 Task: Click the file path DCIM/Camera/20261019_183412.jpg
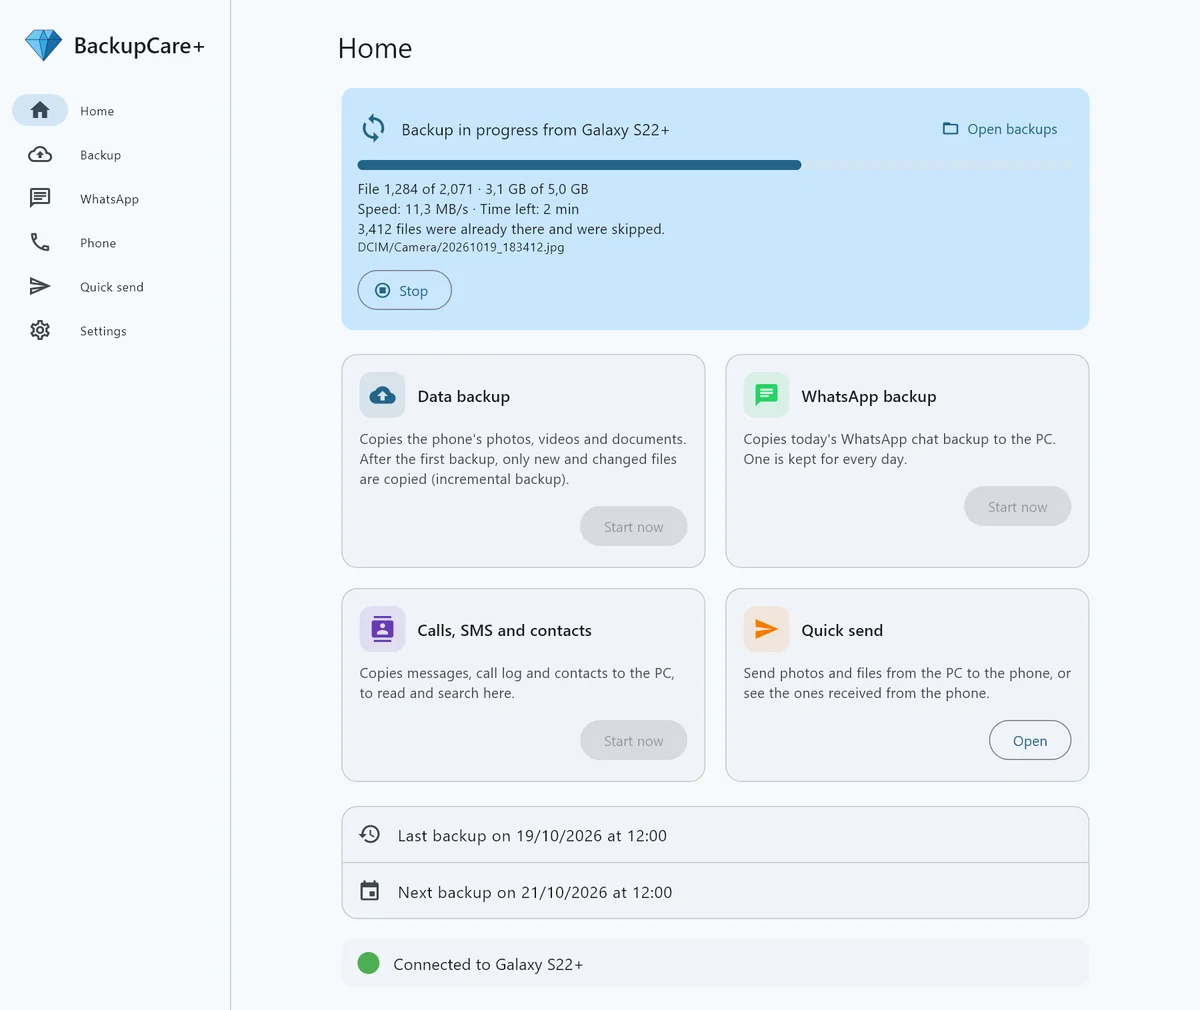pos(461,247)
